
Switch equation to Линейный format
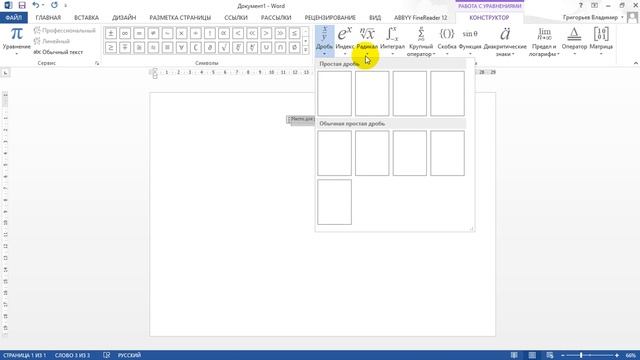(52, 41)
